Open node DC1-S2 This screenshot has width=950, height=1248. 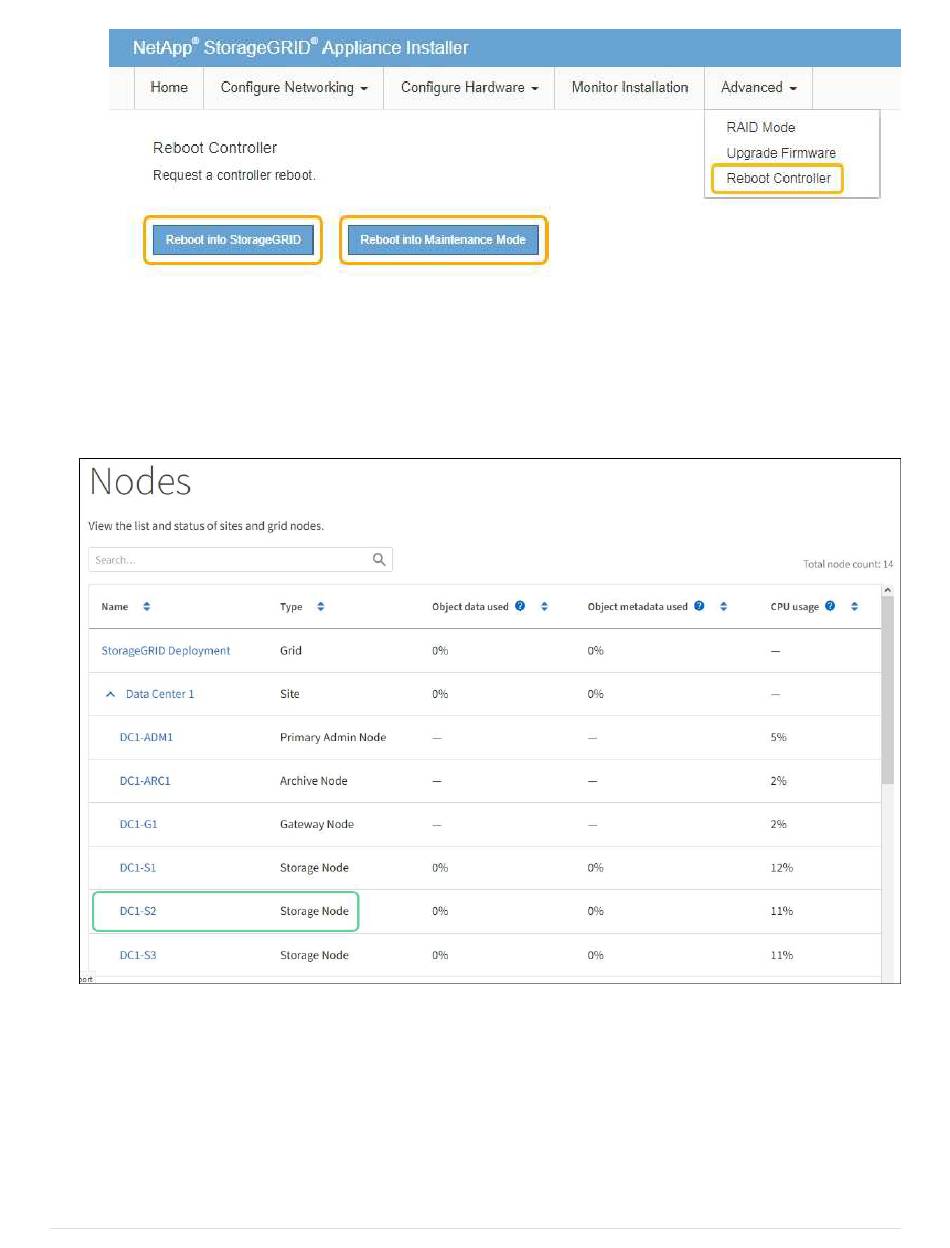point(138,911)
